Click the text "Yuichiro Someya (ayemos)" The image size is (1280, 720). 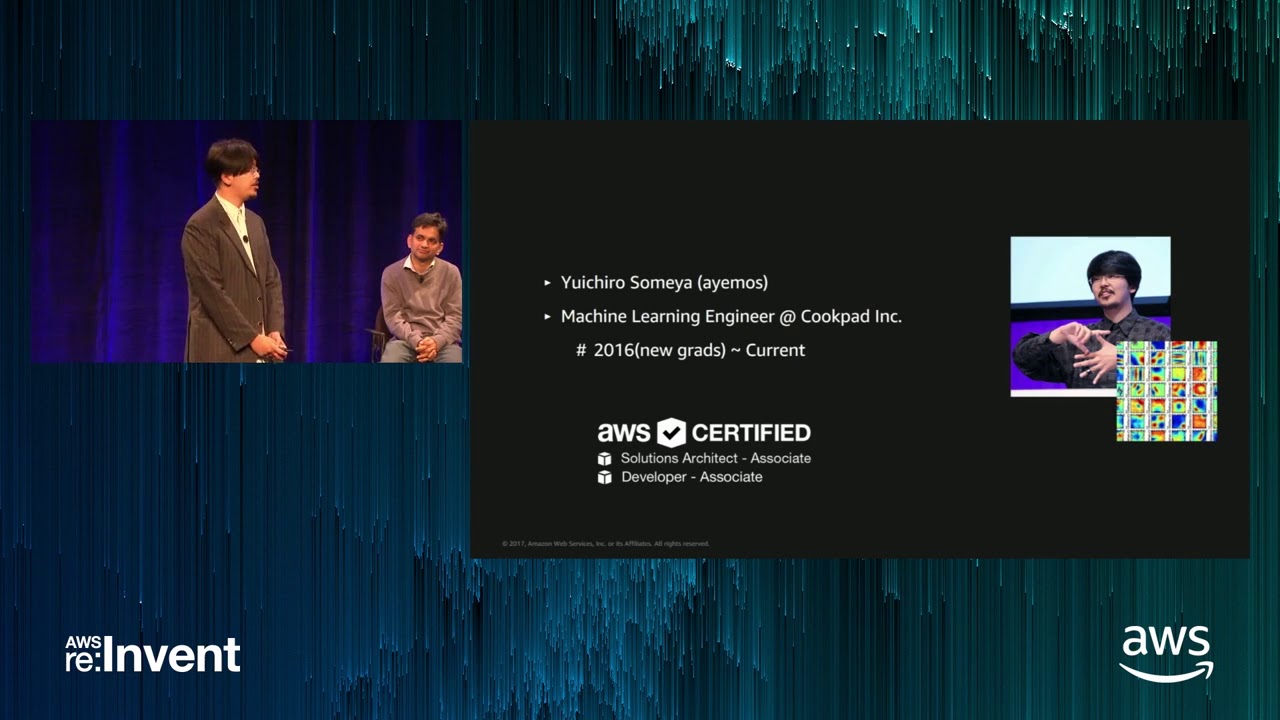pyautogui.click(x=664, y=283)
